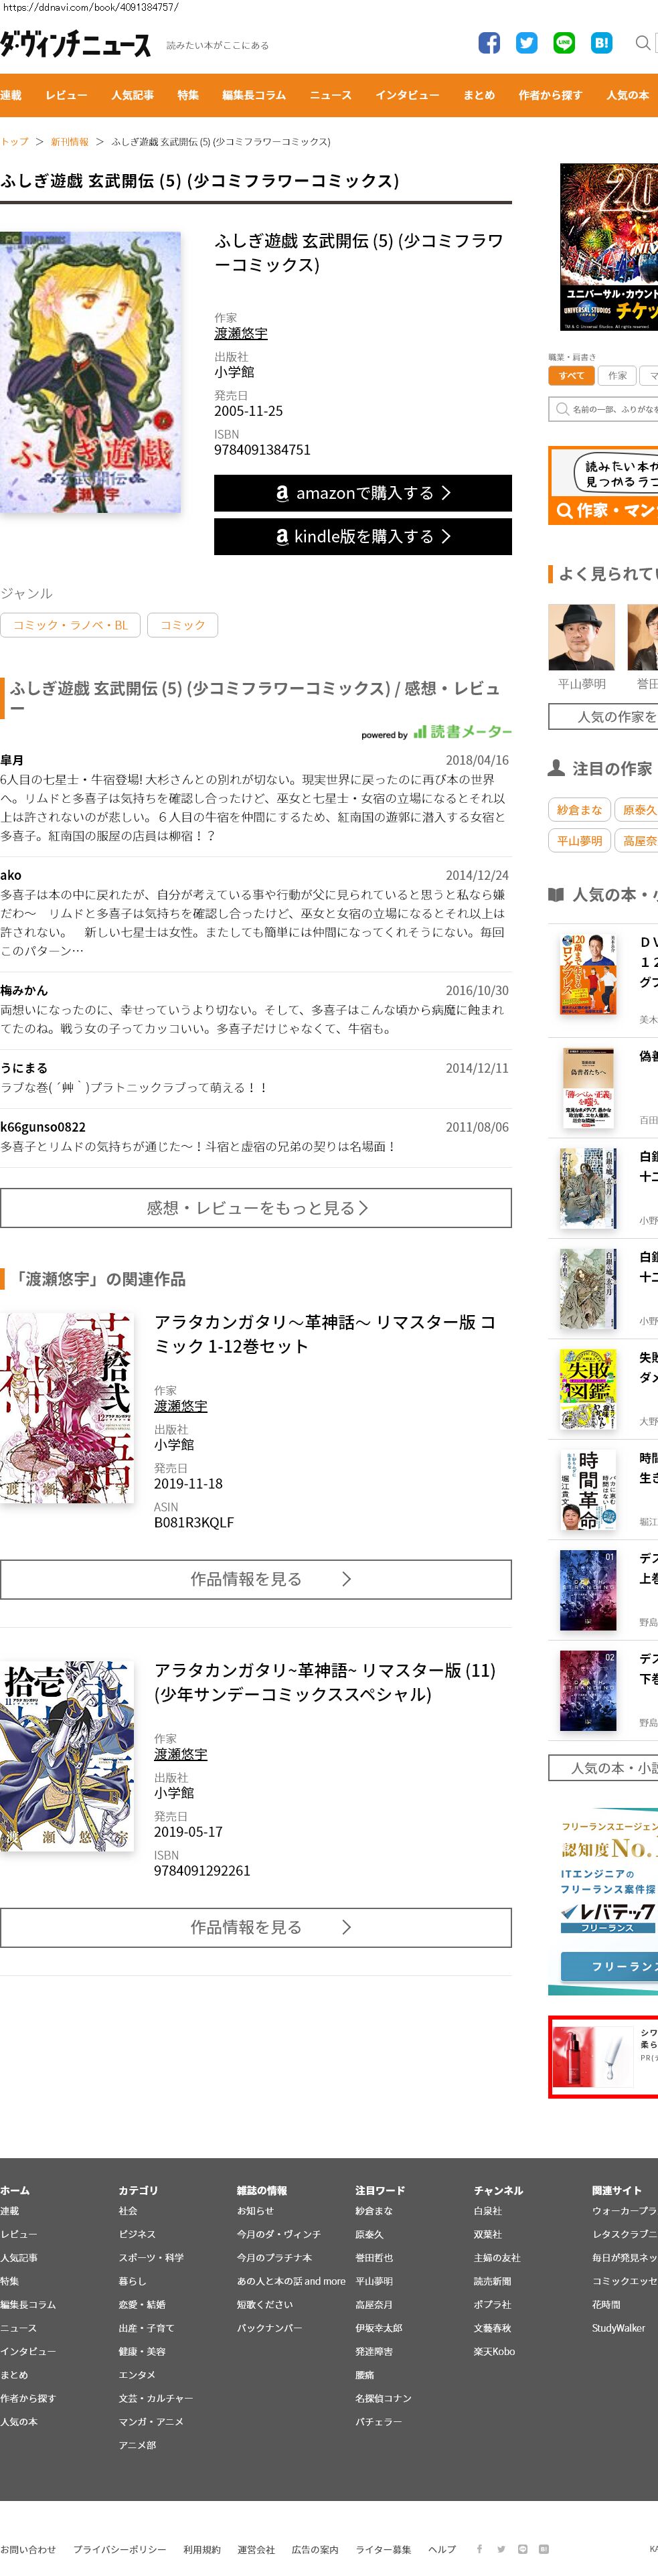Screen dimensions: 658x2576
Task: Click the Amazon icon on the amazonで購入する button
Action: click(x=282, y=493)
